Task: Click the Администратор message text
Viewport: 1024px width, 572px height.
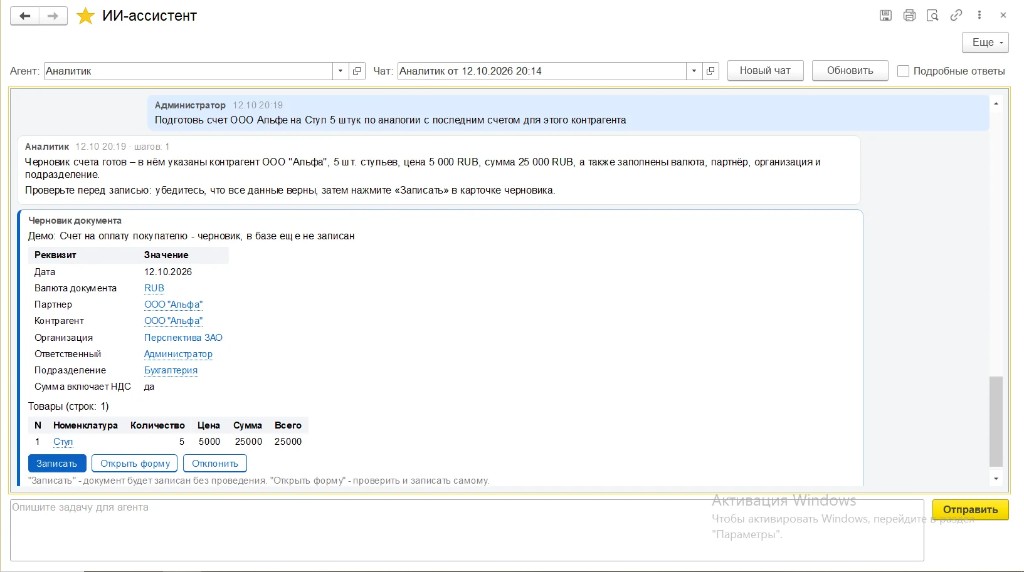Action: [x=390, y=120]
